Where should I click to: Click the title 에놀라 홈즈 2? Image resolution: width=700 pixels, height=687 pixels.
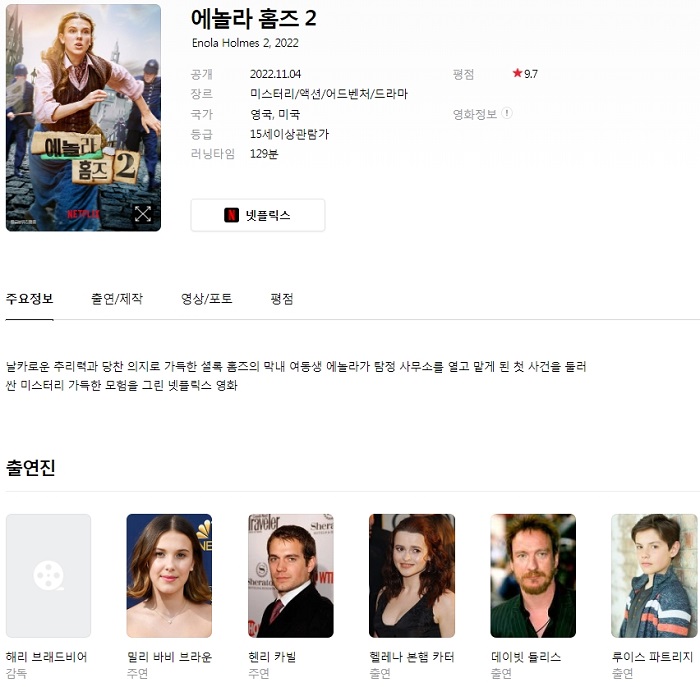tap(254, 19)
